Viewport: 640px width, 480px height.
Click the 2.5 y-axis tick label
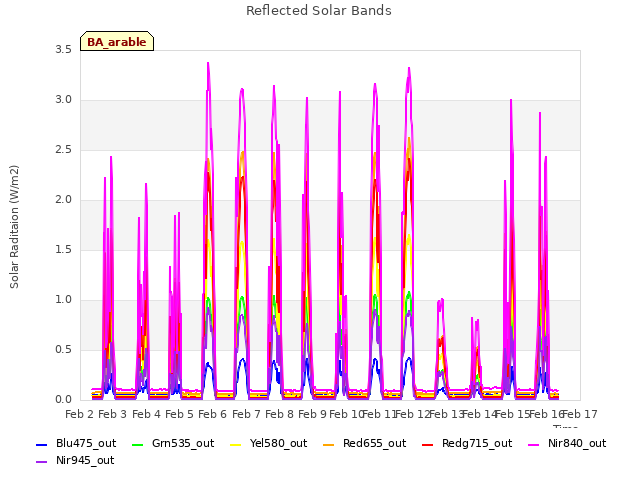coord(63,150)
